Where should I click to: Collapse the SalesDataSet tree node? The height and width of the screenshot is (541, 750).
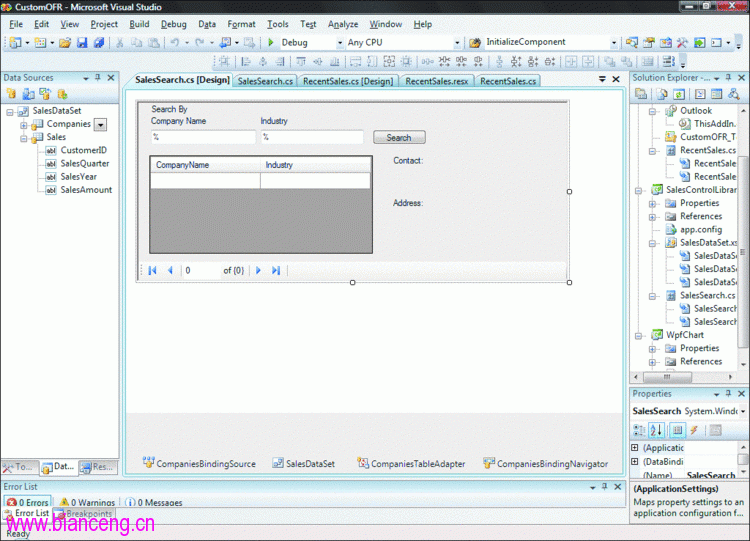10,112
